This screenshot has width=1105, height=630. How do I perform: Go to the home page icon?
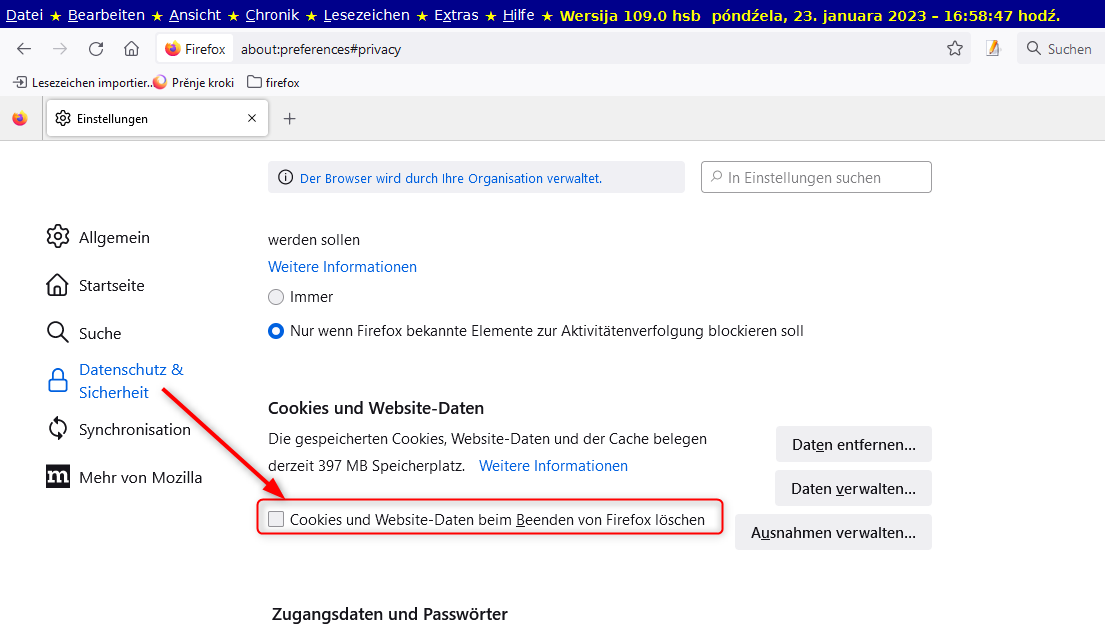click(131, 49)
